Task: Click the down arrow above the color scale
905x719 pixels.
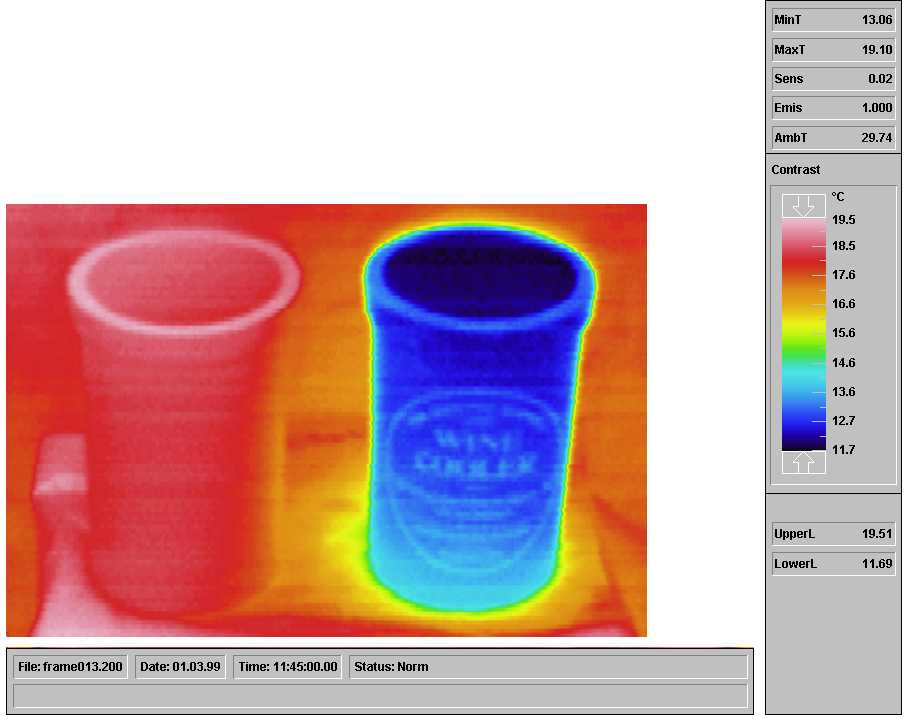Action: 803,206
